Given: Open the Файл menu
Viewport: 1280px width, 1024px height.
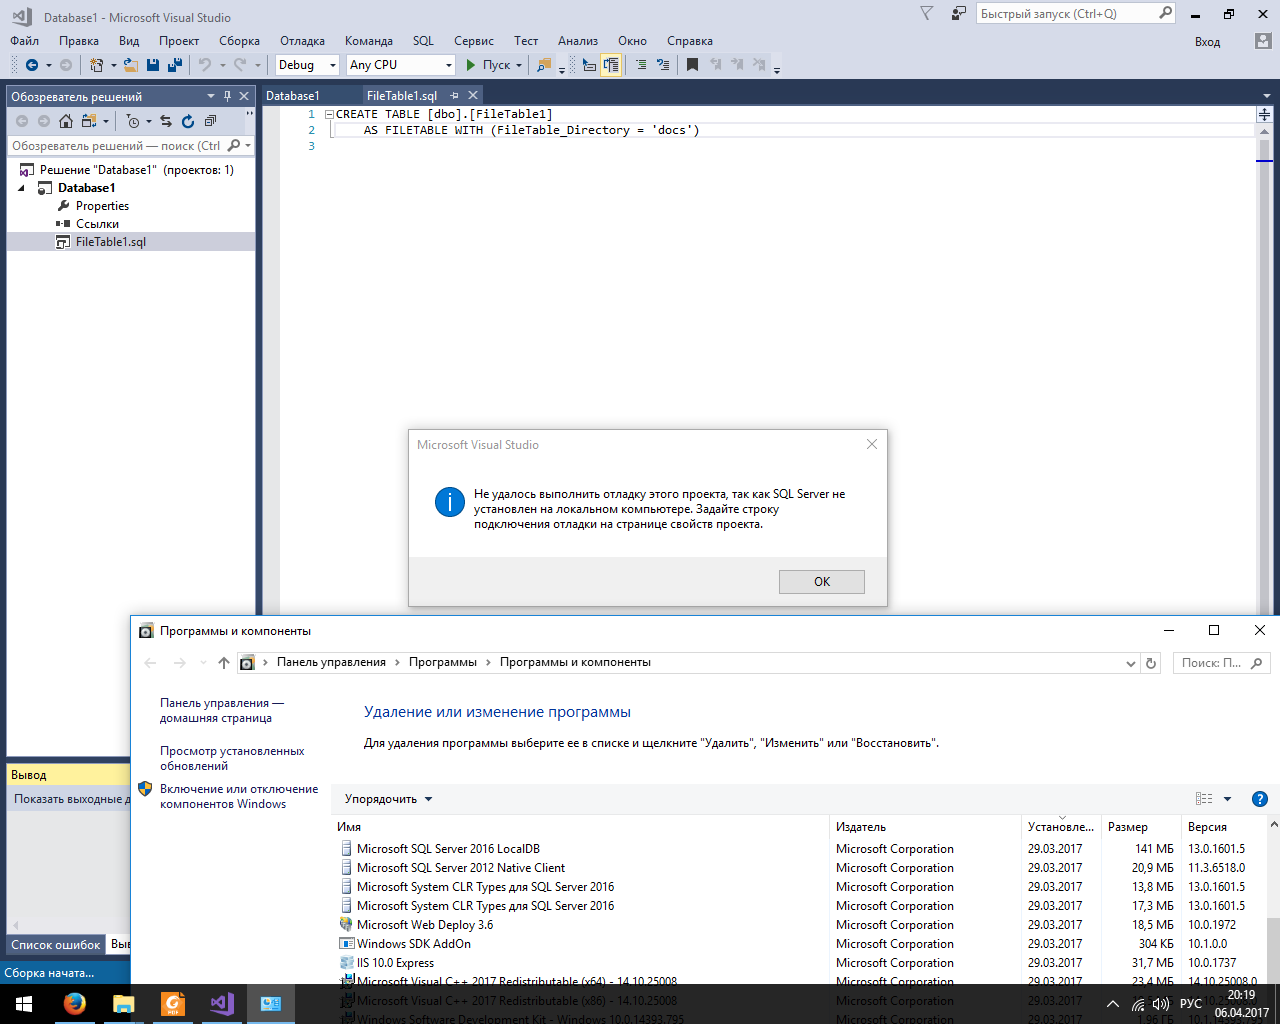Looking at the screenshot, I should [25, 41].
